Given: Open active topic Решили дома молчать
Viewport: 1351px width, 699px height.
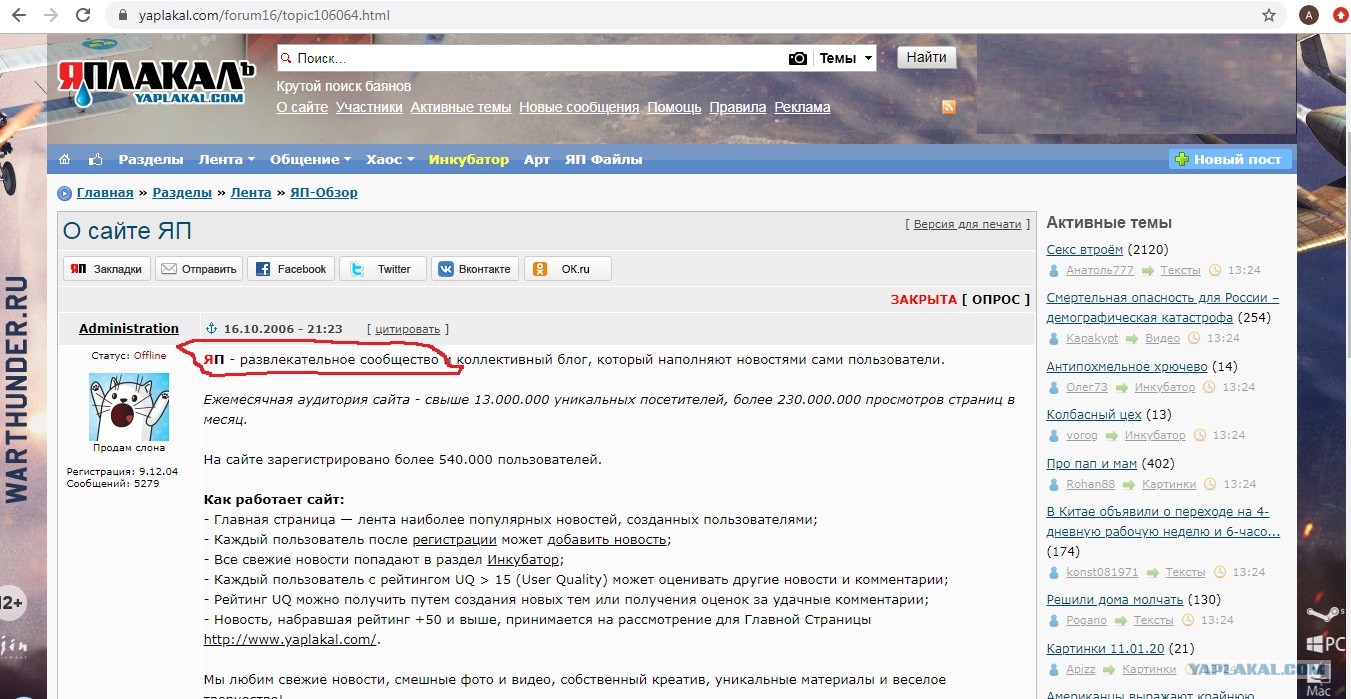Looking at the screenshot, I should (x=1115, y=600).
